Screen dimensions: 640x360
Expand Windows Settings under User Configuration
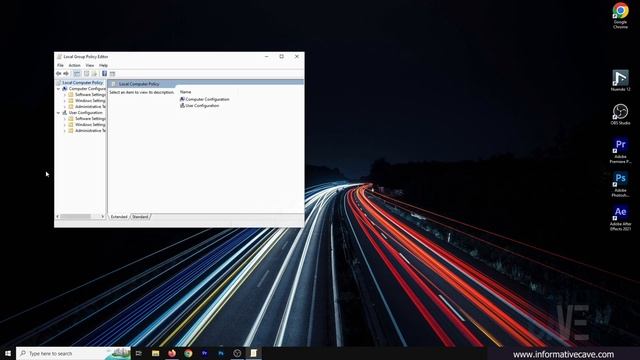click(x=64, y=124)
